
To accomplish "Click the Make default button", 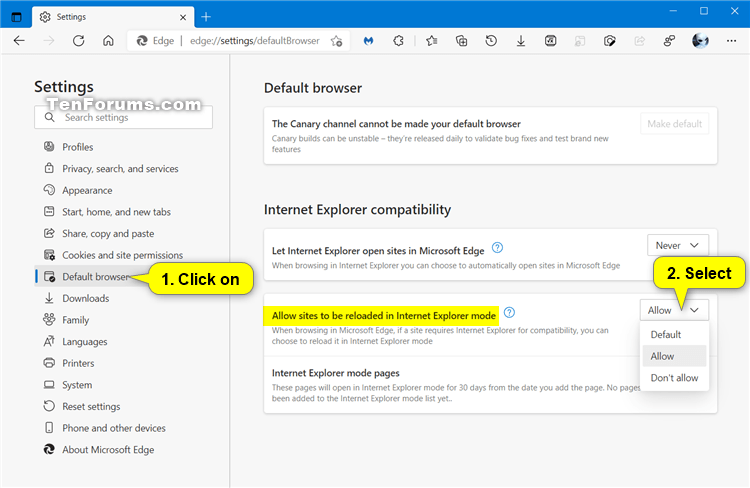I will [x=674, y=124].
